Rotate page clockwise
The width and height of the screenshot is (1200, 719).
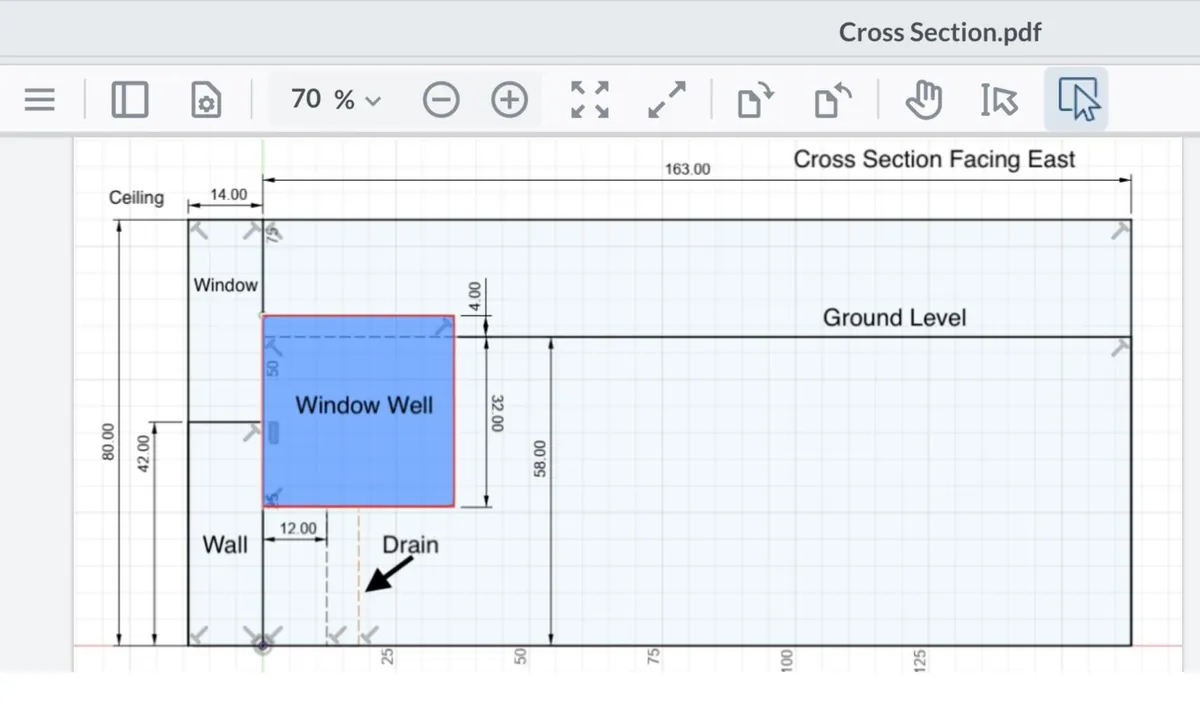[x=756, y=100]
